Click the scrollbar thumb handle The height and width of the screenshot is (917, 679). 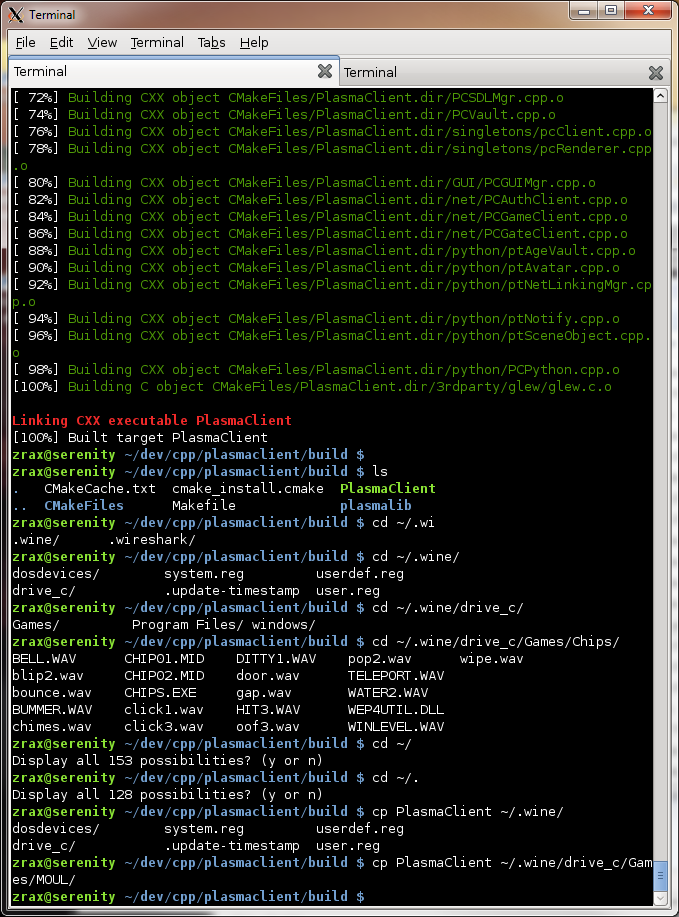660,875
